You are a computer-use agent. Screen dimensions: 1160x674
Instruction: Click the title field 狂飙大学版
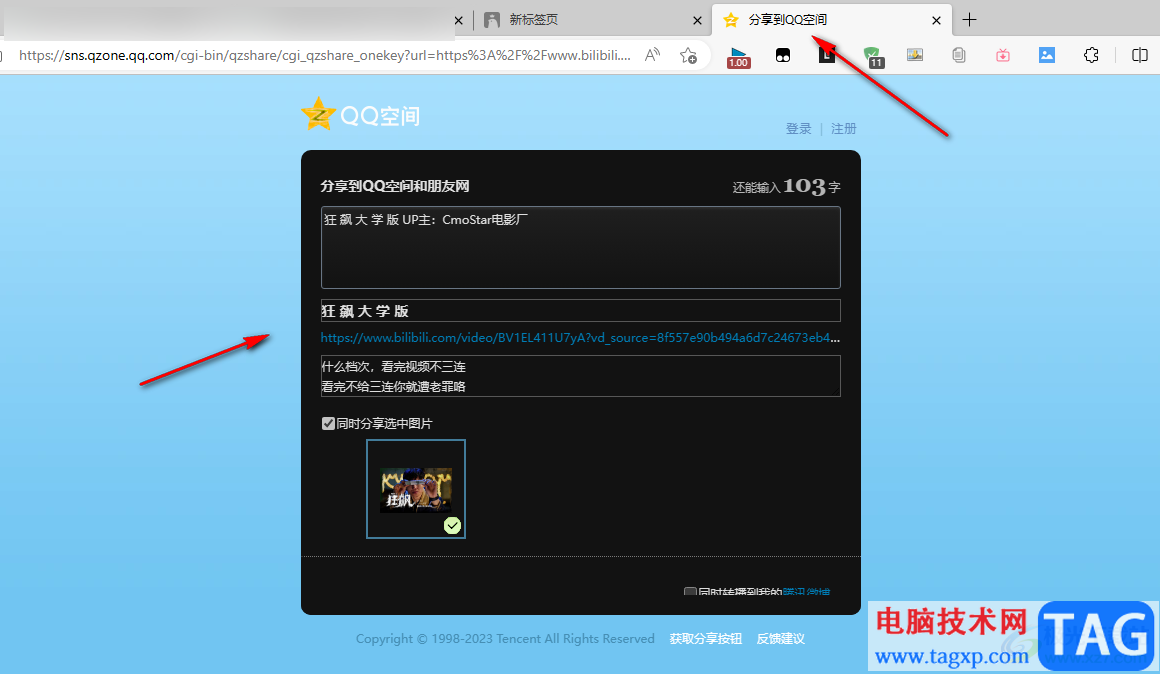[581, 311]
